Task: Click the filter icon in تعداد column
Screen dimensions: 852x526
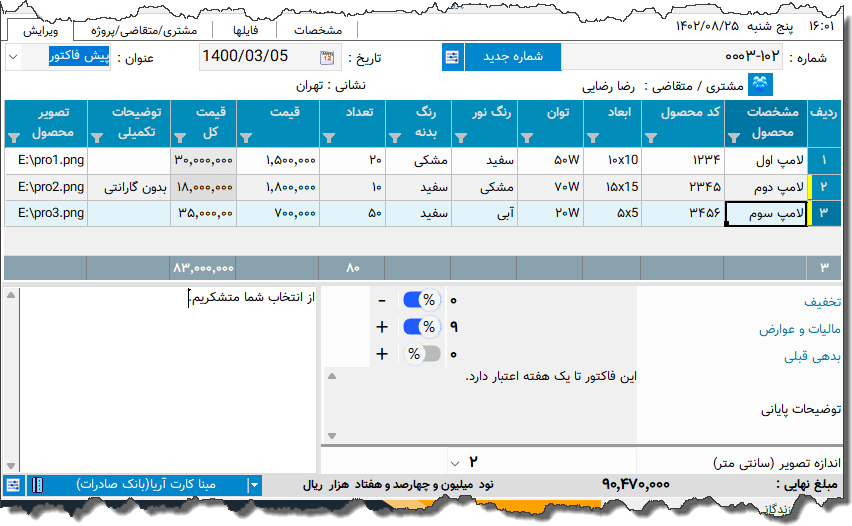Action: tap(328, 138)
